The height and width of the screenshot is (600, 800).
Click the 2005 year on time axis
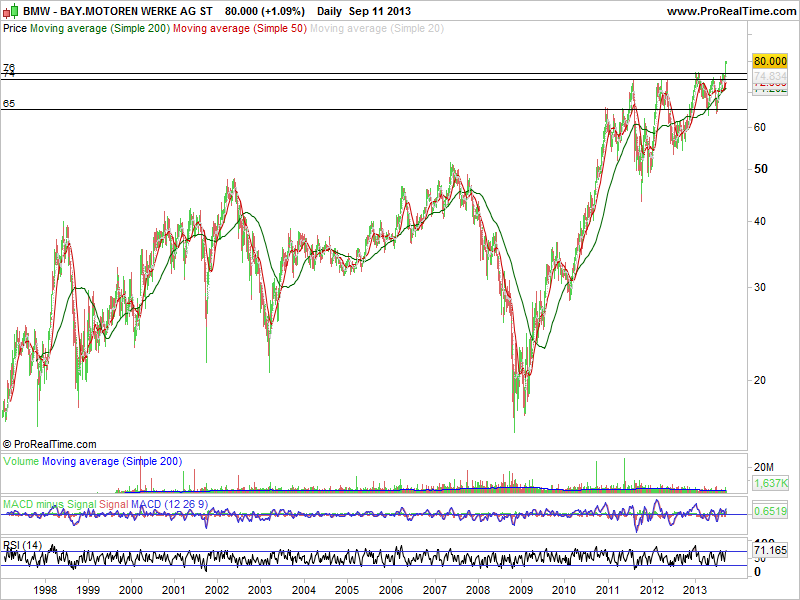coord(347,590)
